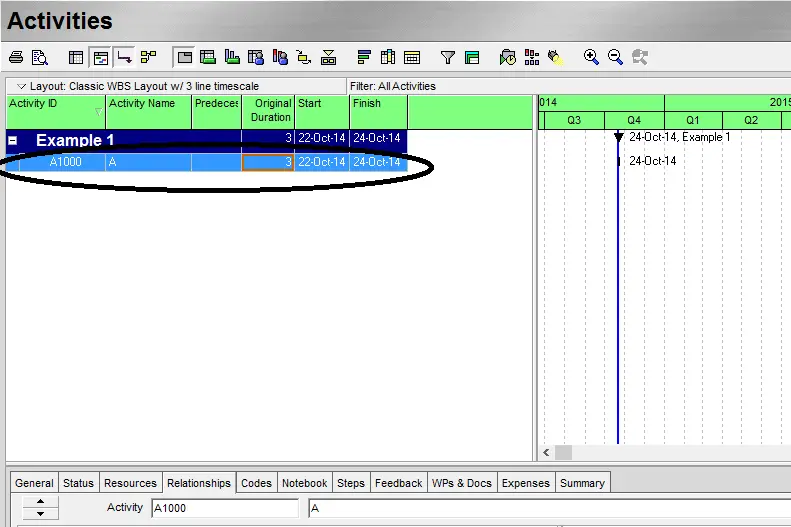Open the Trace Logic view
Viewport: 791px width, 527px height.
pos(304,57)
